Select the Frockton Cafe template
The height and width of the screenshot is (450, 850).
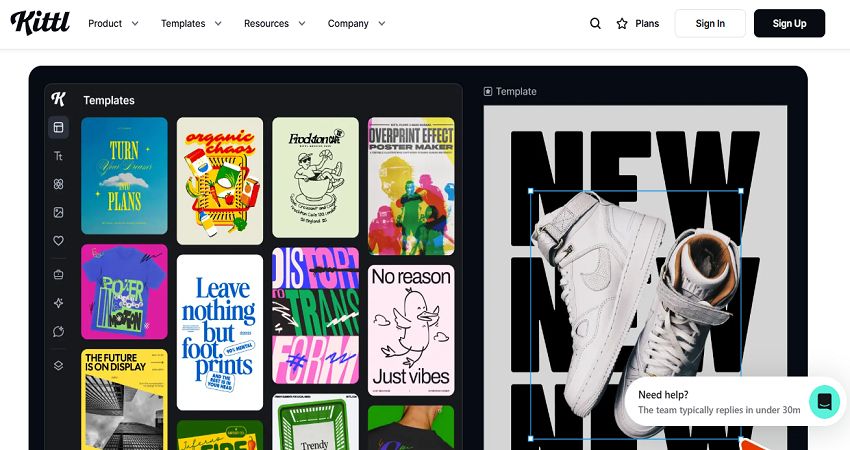click(315, 177)
